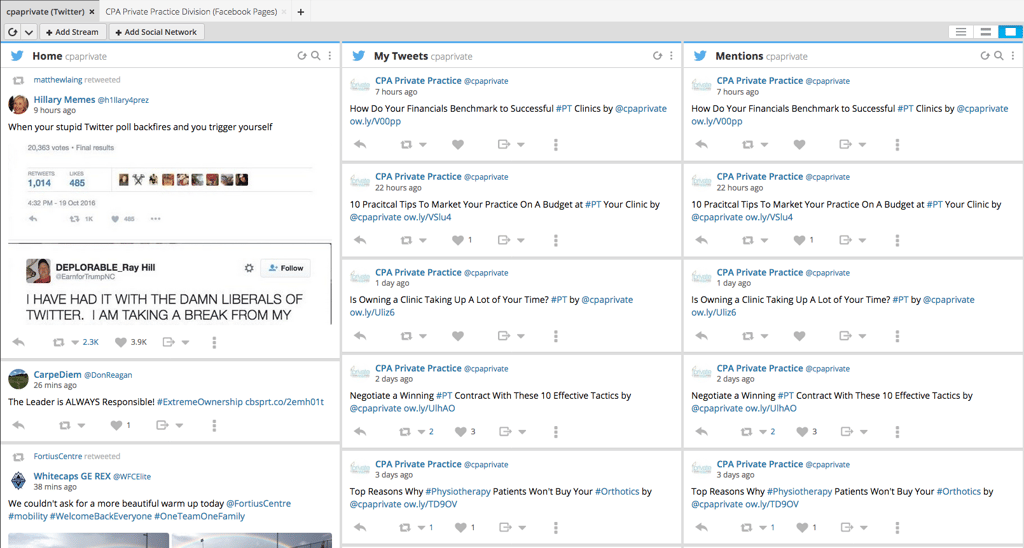Open retweet dropdown on Negotiate tweet in My Tweets

422,432
